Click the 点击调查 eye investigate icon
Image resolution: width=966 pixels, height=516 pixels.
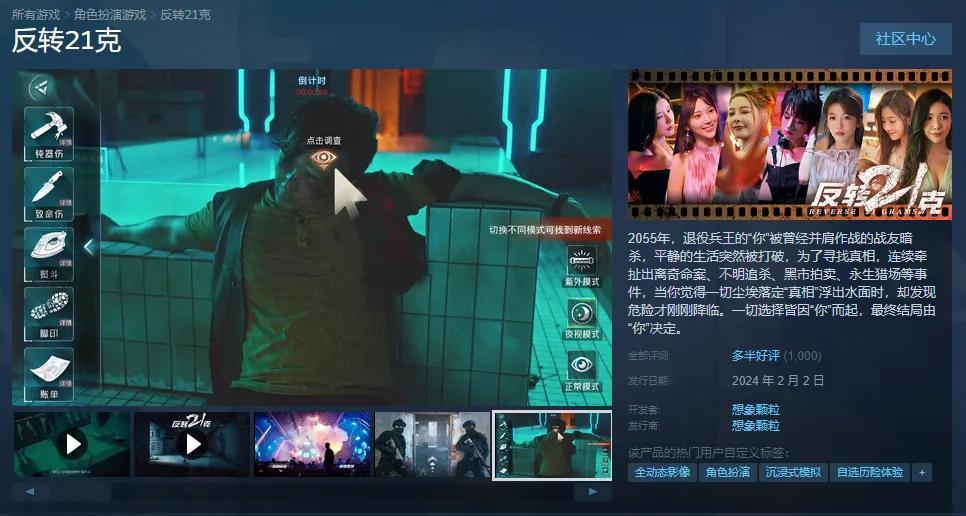[324, 158]
